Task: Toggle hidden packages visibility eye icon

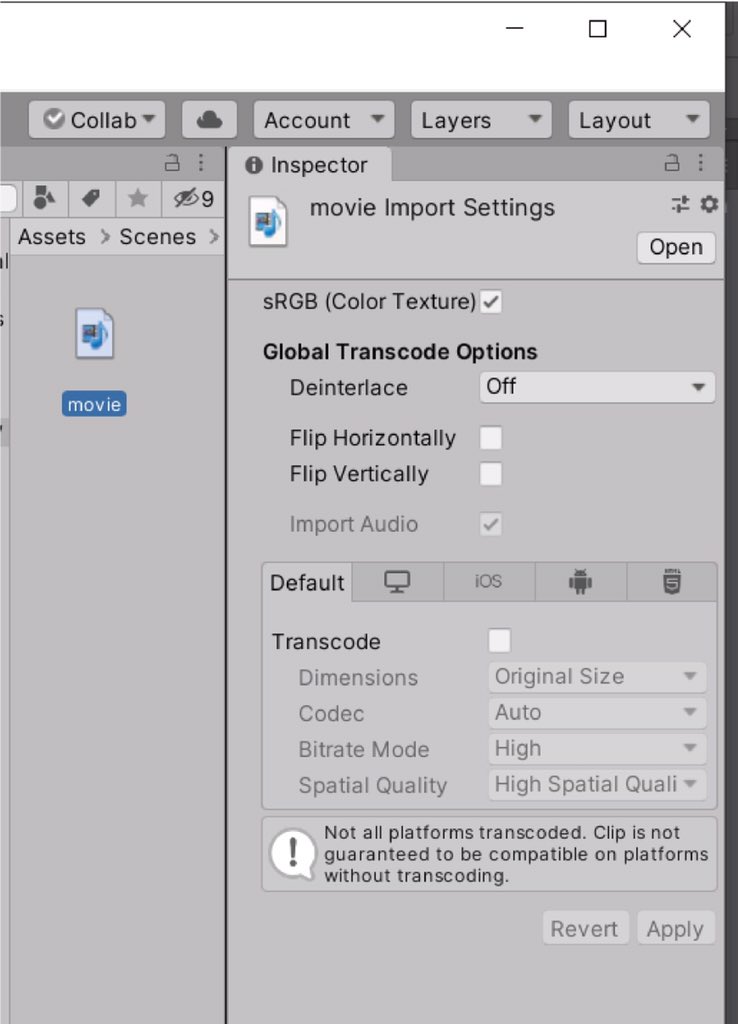Action: point(193,198)
